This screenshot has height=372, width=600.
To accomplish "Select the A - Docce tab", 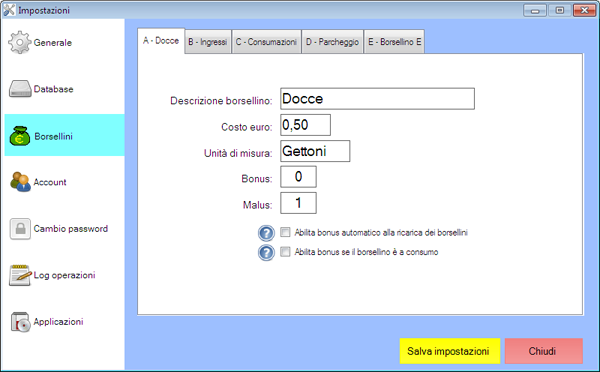I will [x=161, y=41].
